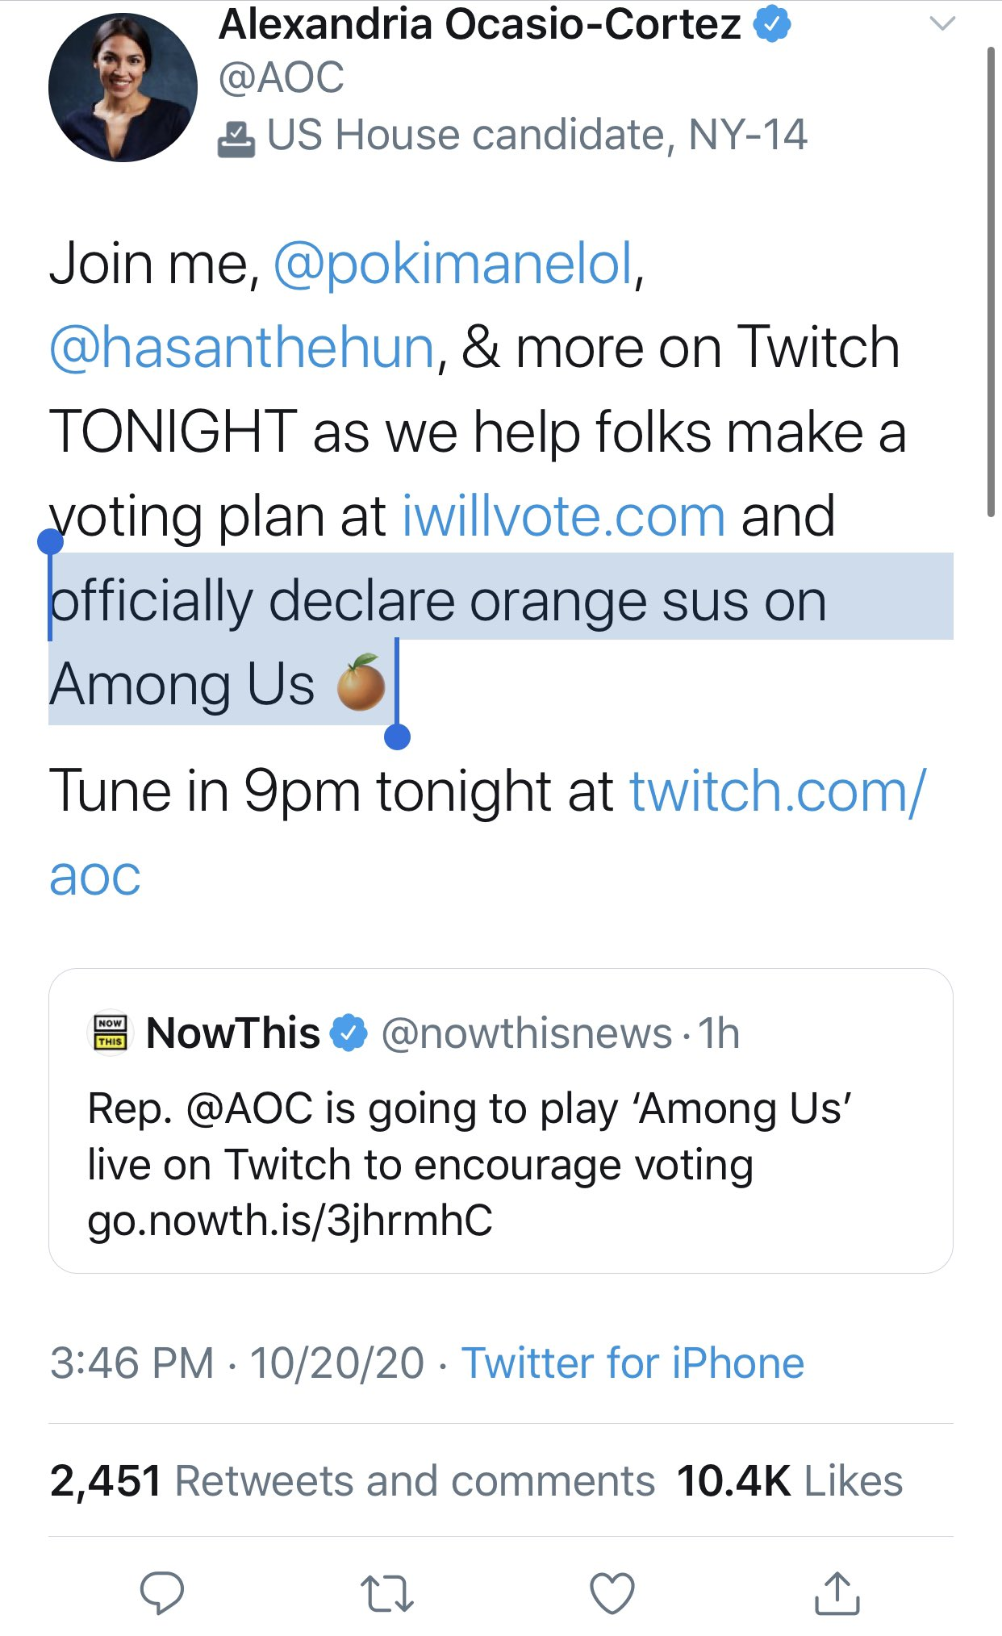Screen dimensions: 1002x1636
Task: Tap the NowThis logo avatar
Action: point(110,1032)
